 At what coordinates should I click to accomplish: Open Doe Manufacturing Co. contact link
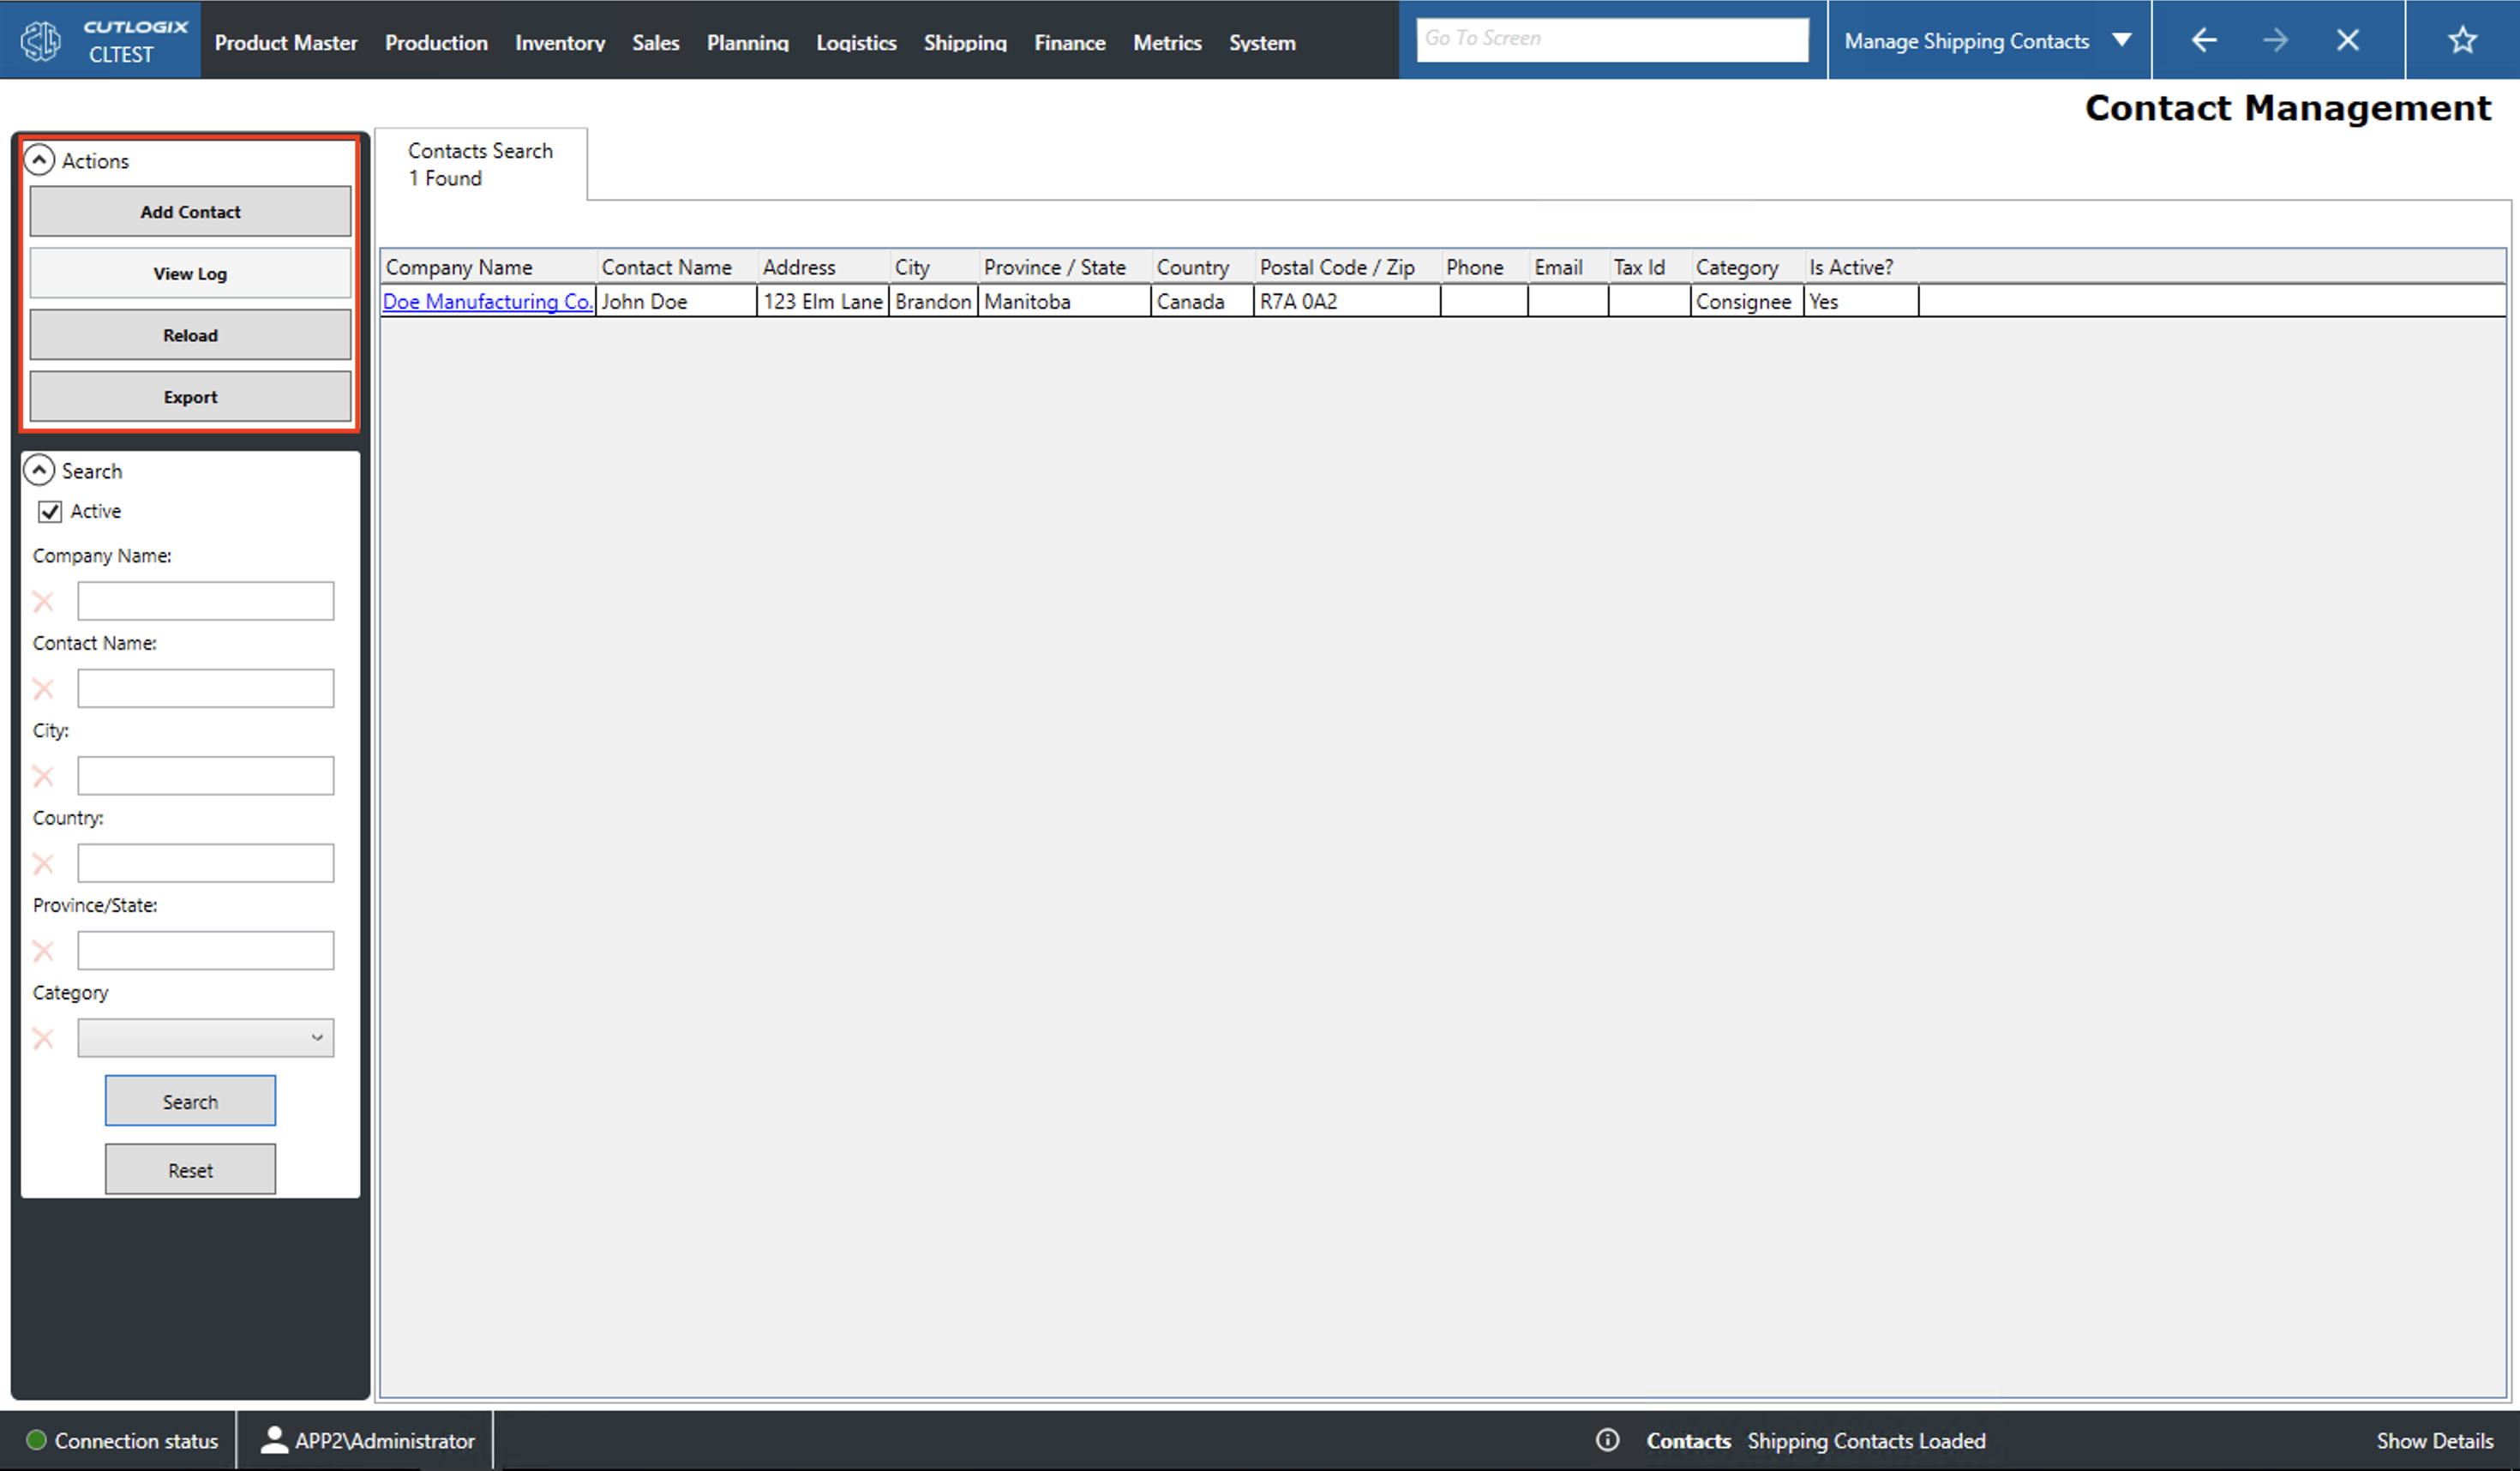(487, 301)
